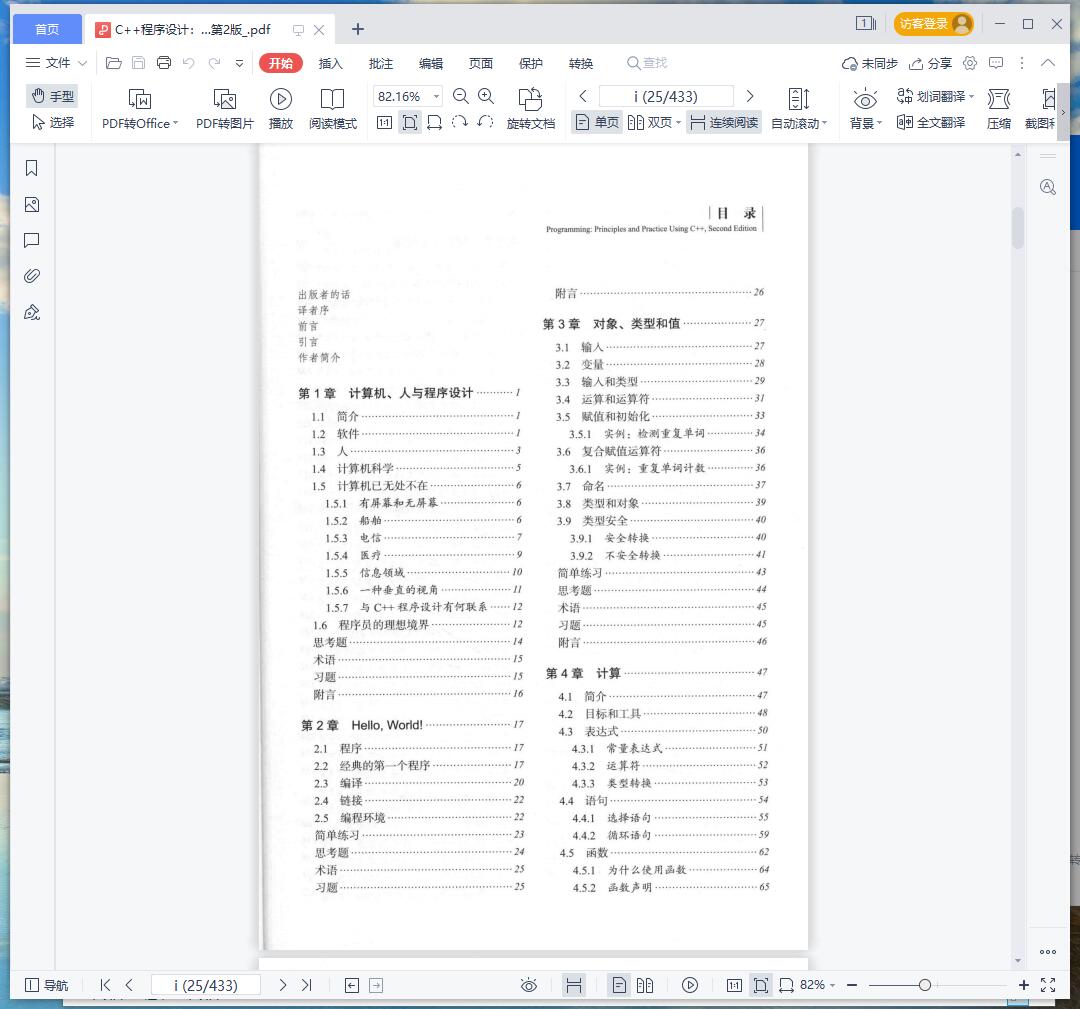Start 播放 slideshow playback
The height and width of the screenshot is (1009, 1080).
280,109
